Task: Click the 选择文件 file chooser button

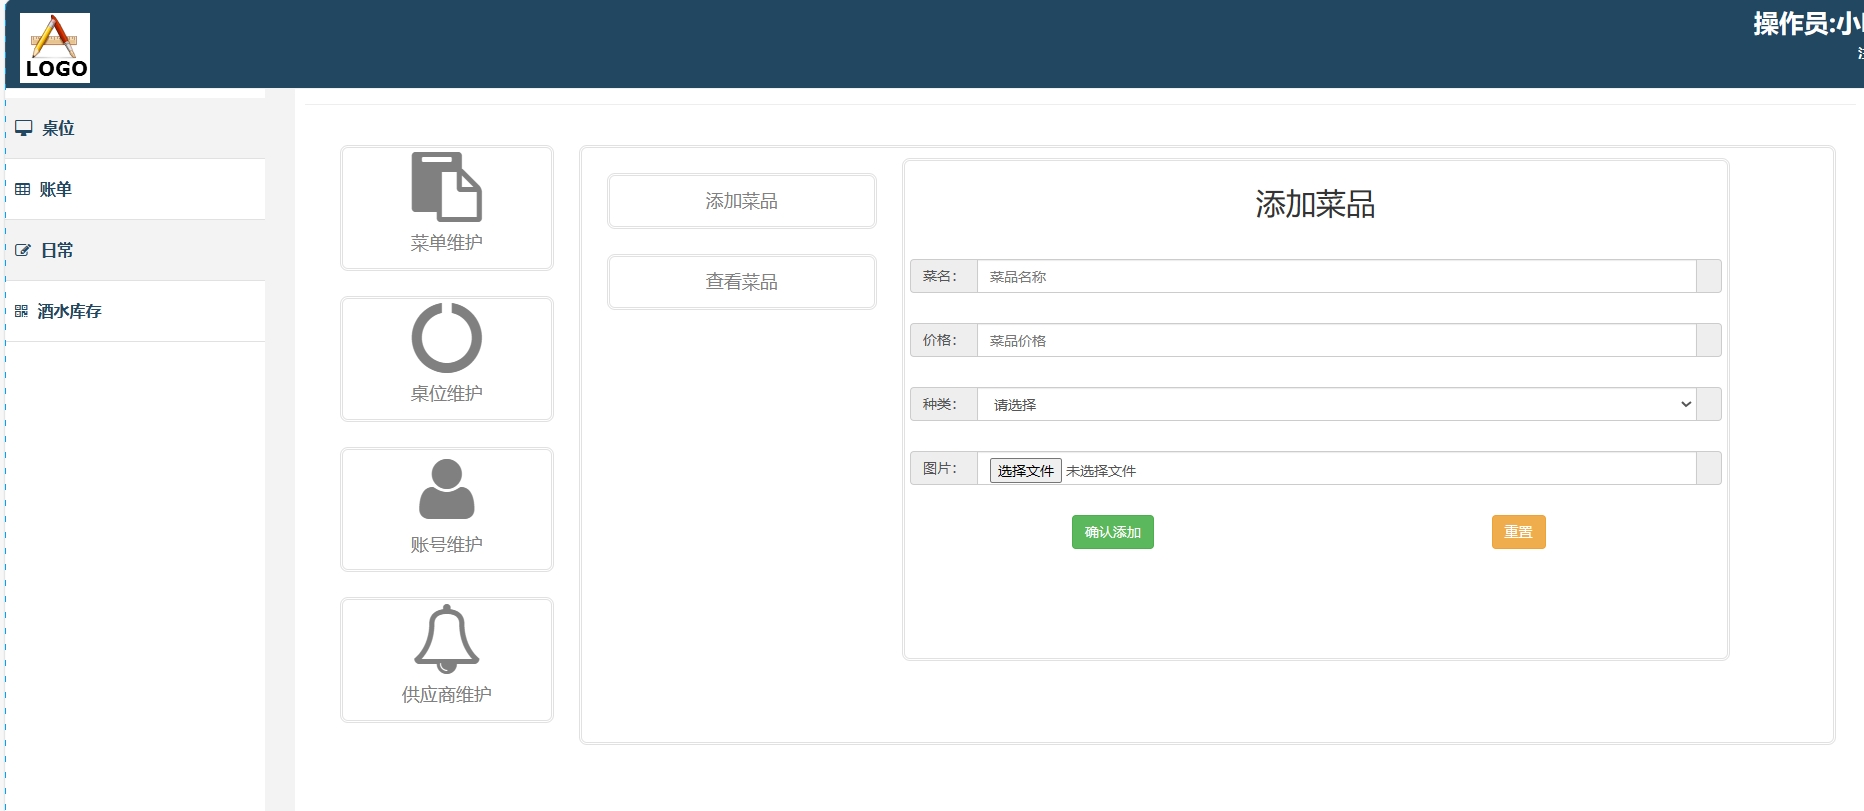Action: coord(1025,470)
